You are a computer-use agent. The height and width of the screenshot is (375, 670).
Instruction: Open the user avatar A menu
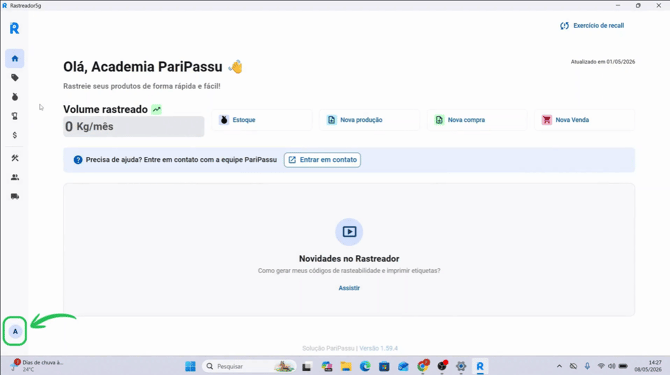pyautogui.click(x=15, y=331)
